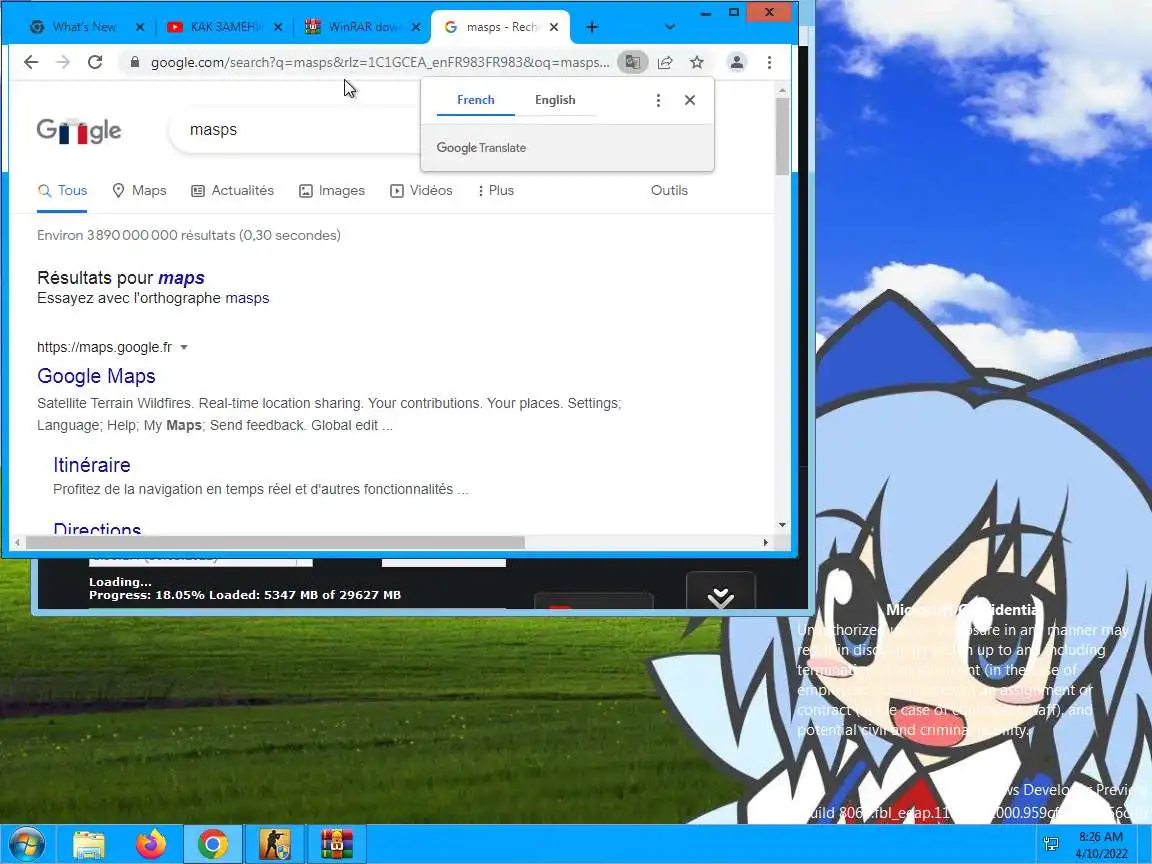The image size is (1152, 864).
Task: Click the vertical scrollbar thumb
Action: [782, 136]
